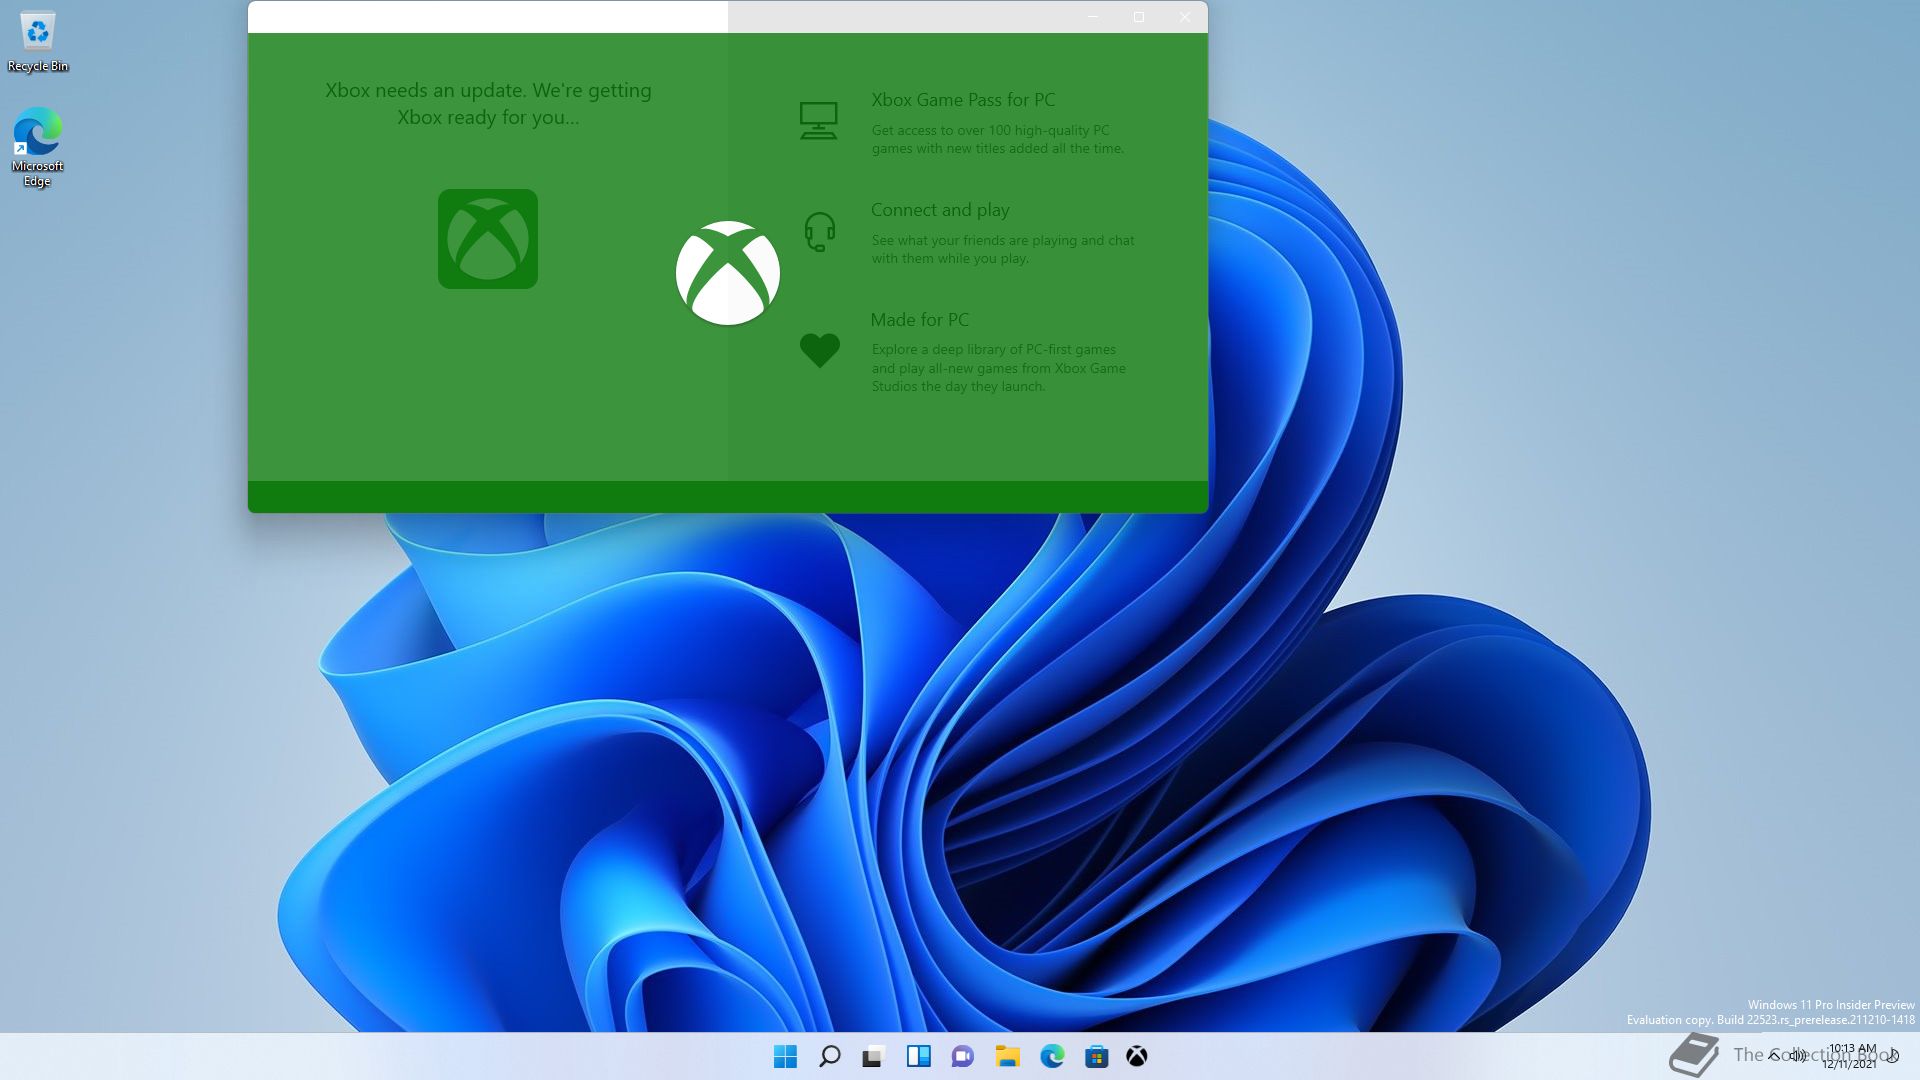Open the Widgets panel from the taskbar

tap(919, 1056)
